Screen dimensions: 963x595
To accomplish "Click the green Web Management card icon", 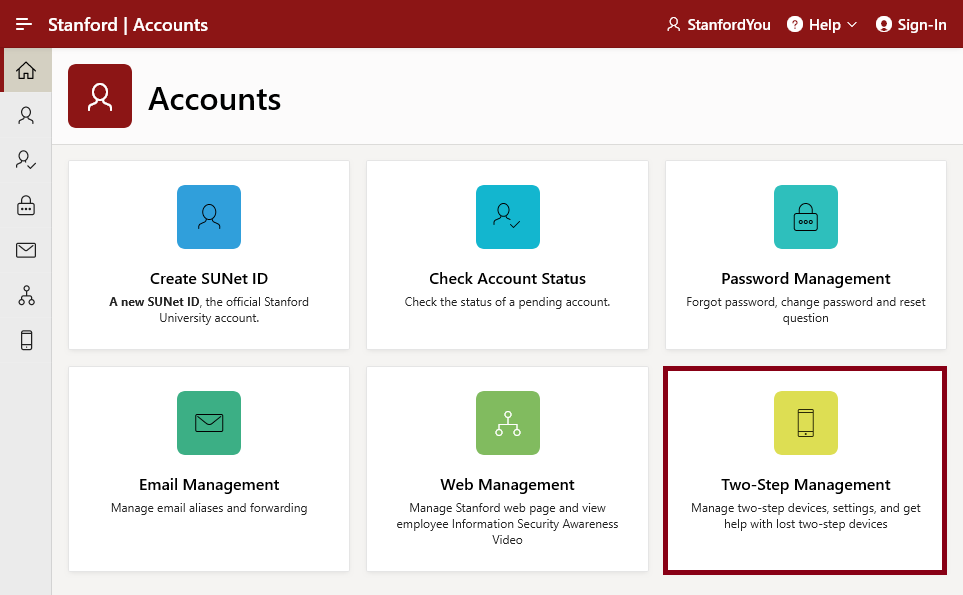I will 508,423.
